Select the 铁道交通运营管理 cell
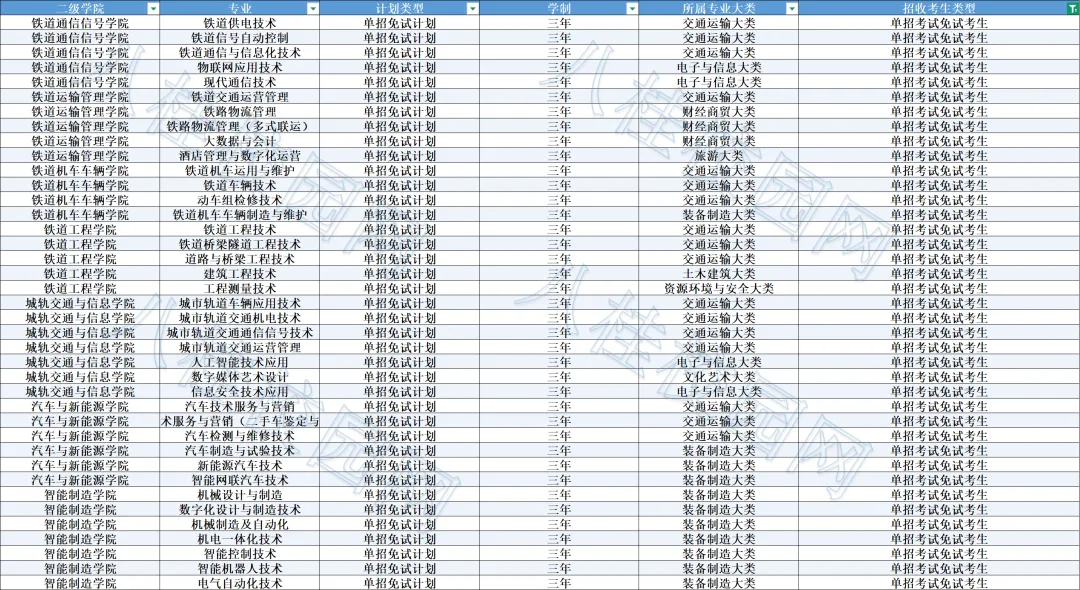 [x=240, y=96]
